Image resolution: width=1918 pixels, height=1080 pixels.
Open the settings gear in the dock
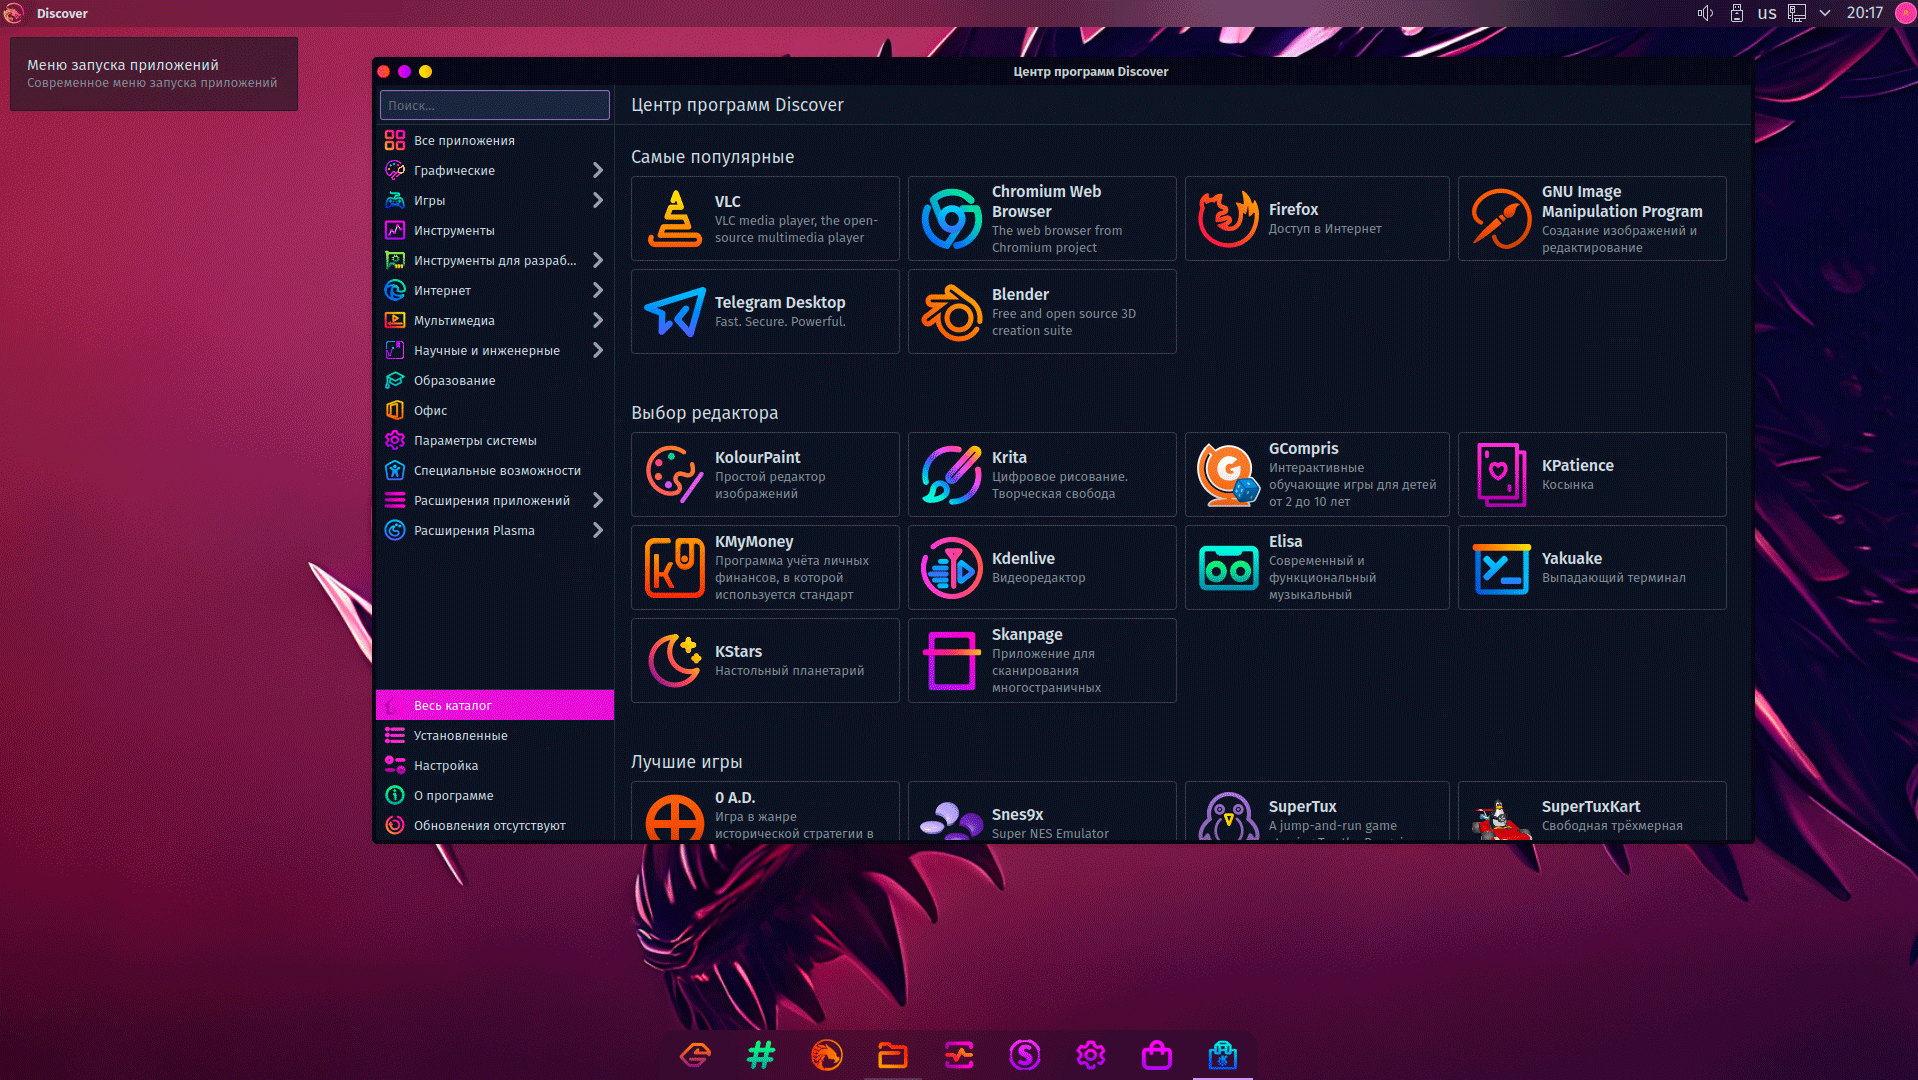[1091, 1054]
